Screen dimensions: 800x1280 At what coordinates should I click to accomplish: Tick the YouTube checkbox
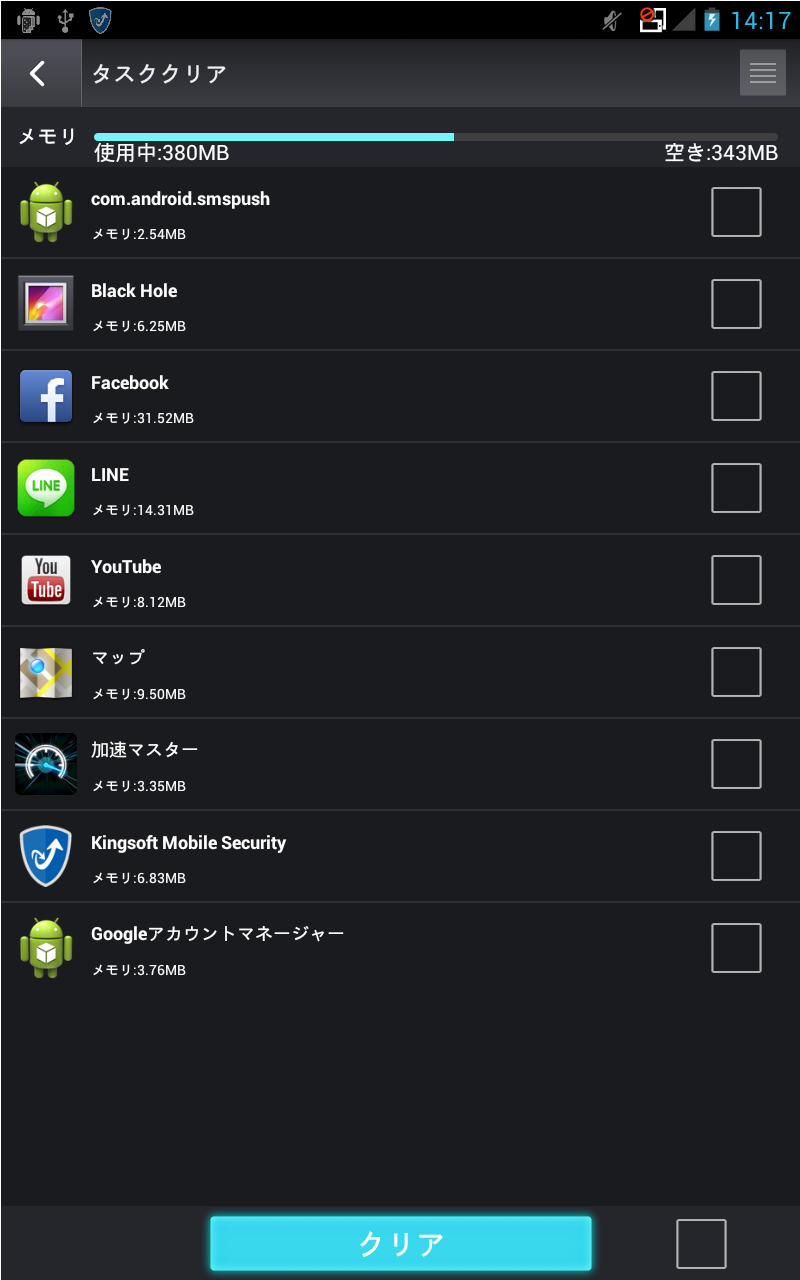pos(736,580)
